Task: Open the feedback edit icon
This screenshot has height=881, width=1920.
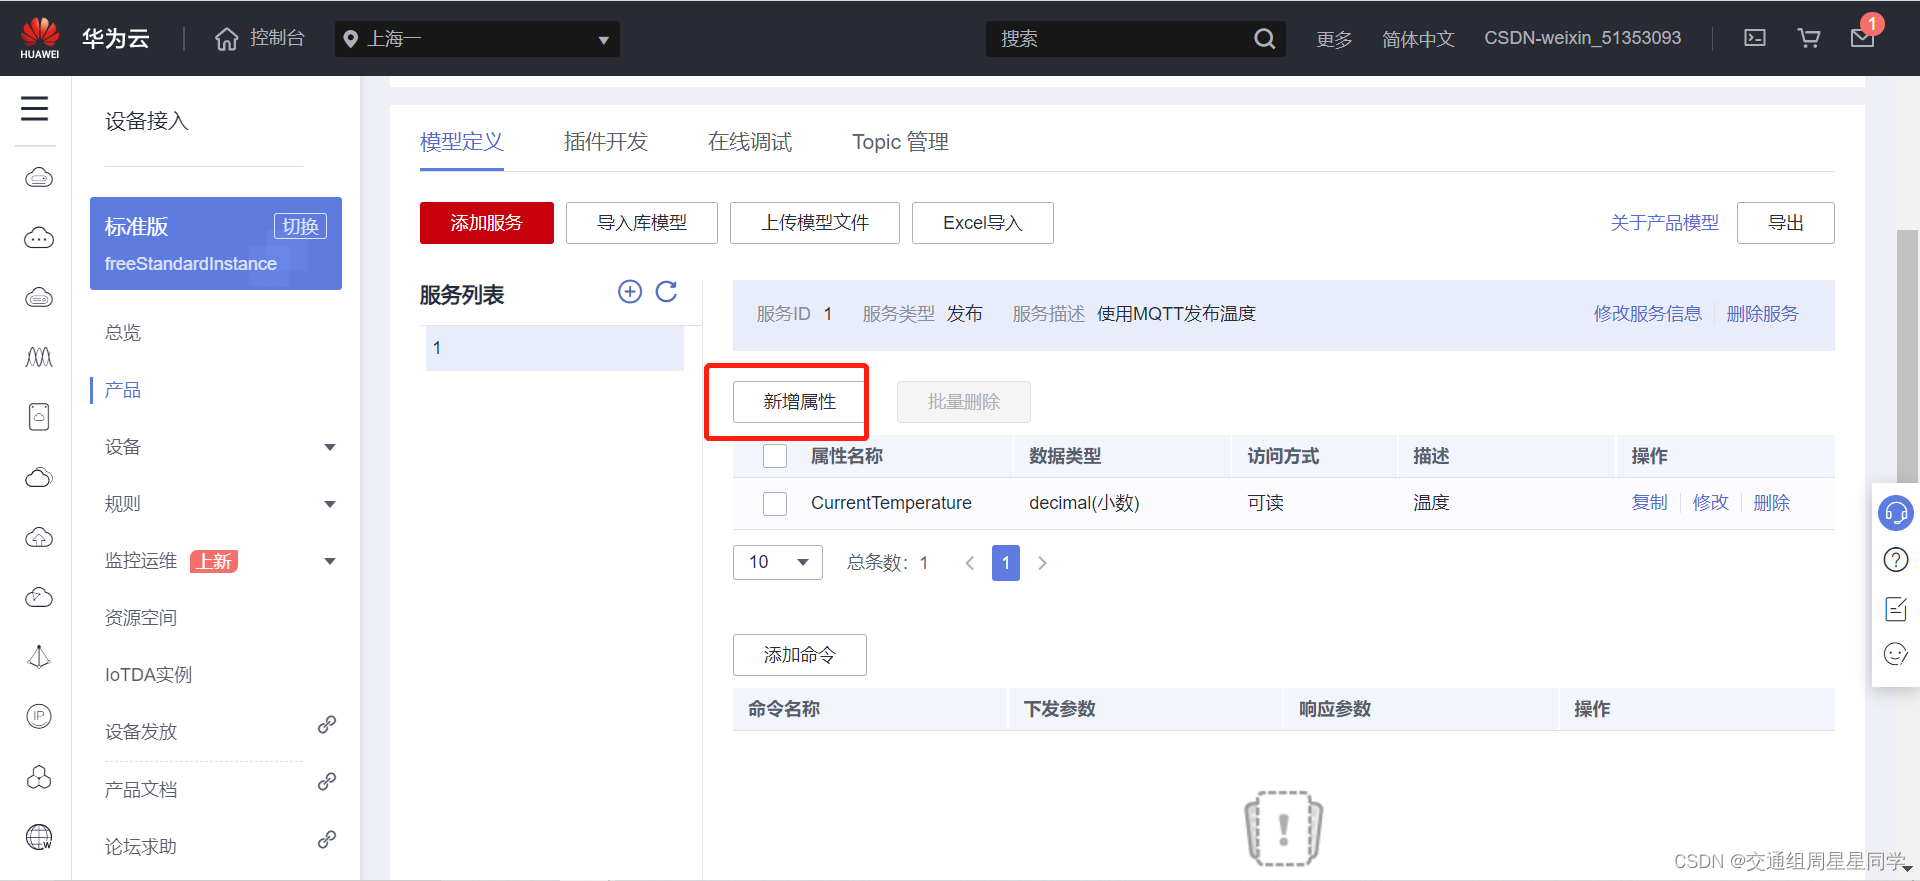Action: click(1896, 608)
